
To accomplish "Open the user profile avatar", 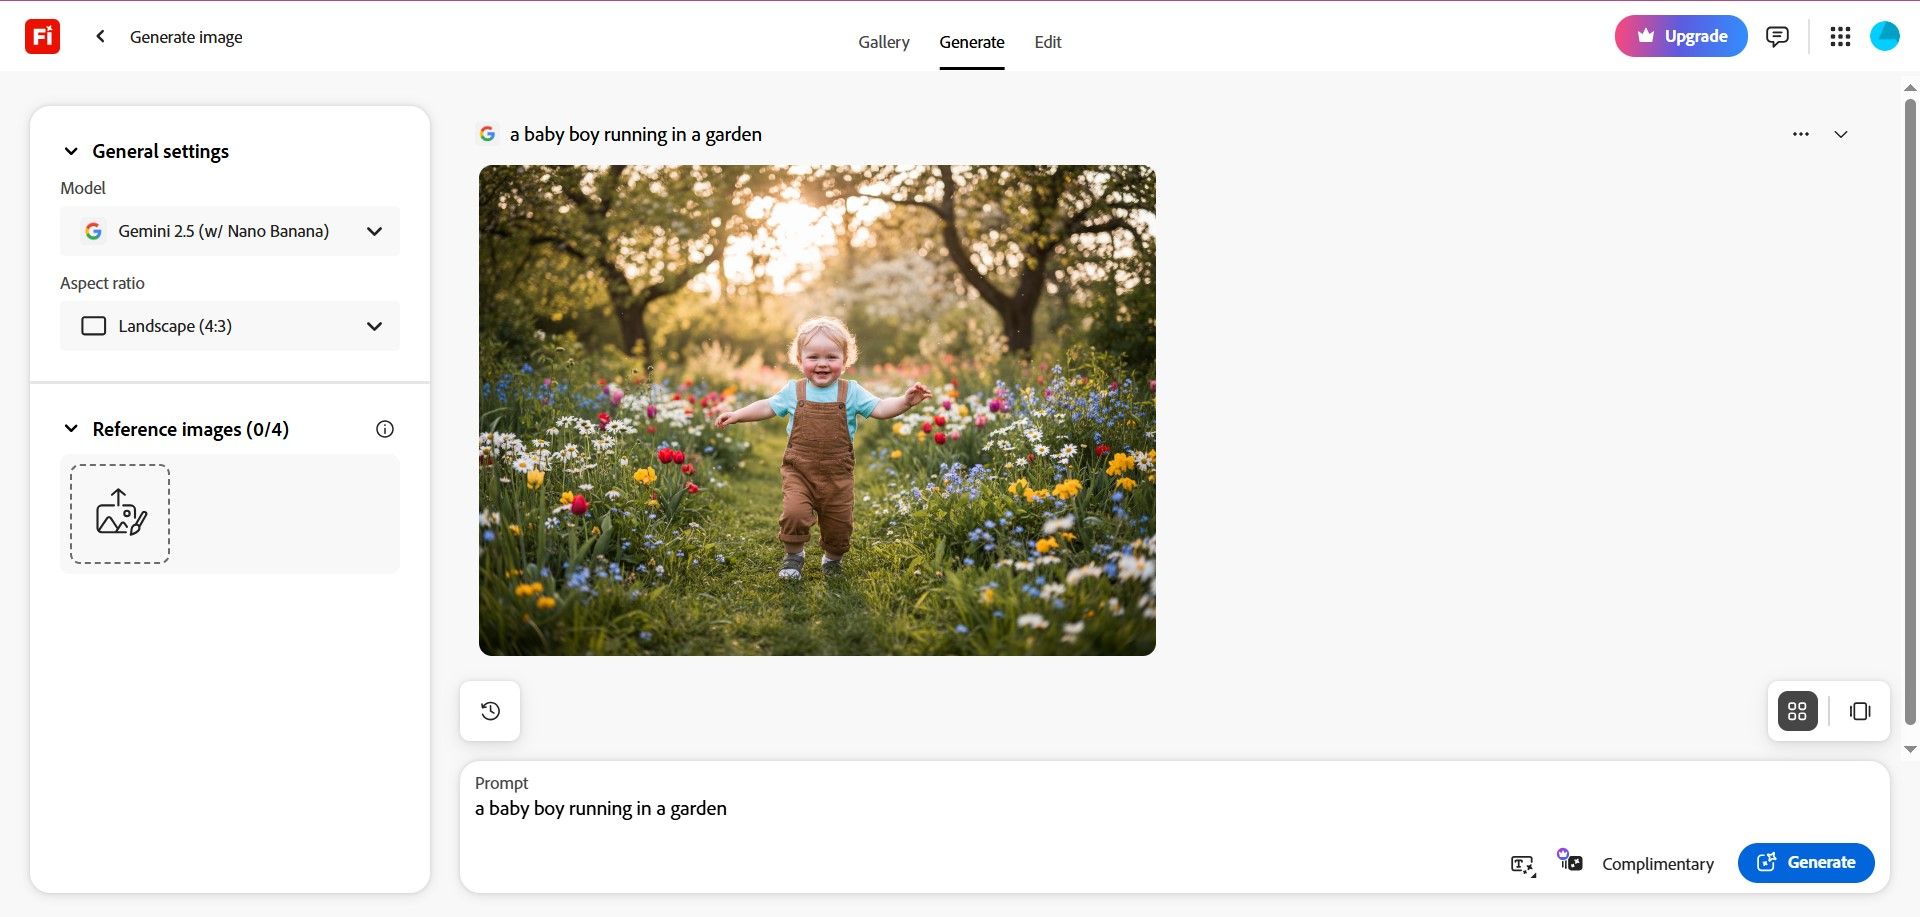I will (1885, 37).
